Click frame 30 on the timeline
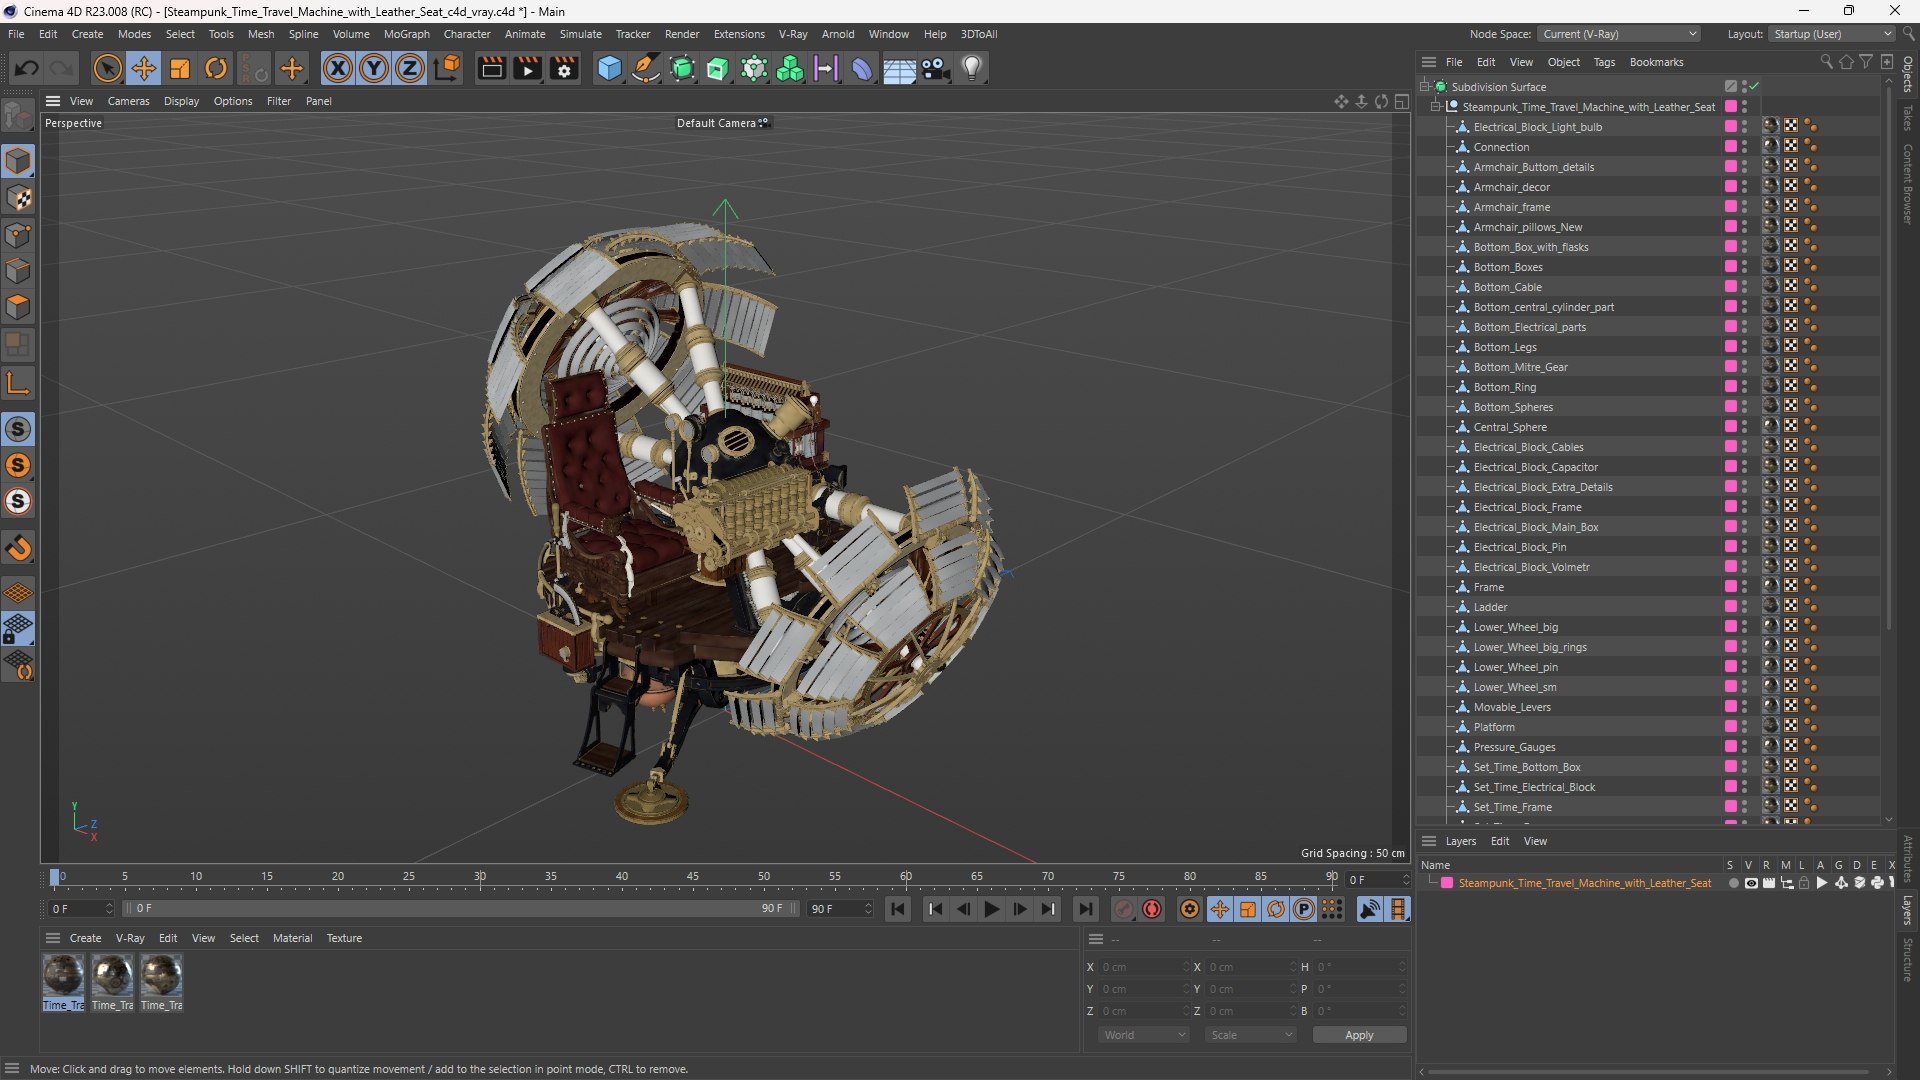This screenshot has width=1920, height=1080. pyautogui.click(x=480, y=877)
